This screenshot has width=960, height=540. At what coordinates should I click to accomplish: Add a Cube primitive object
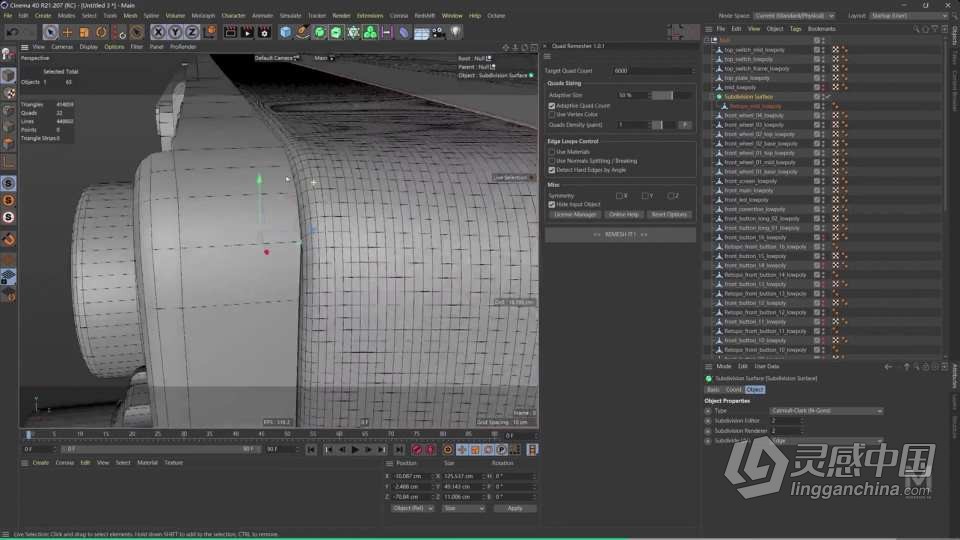point(285,32)
